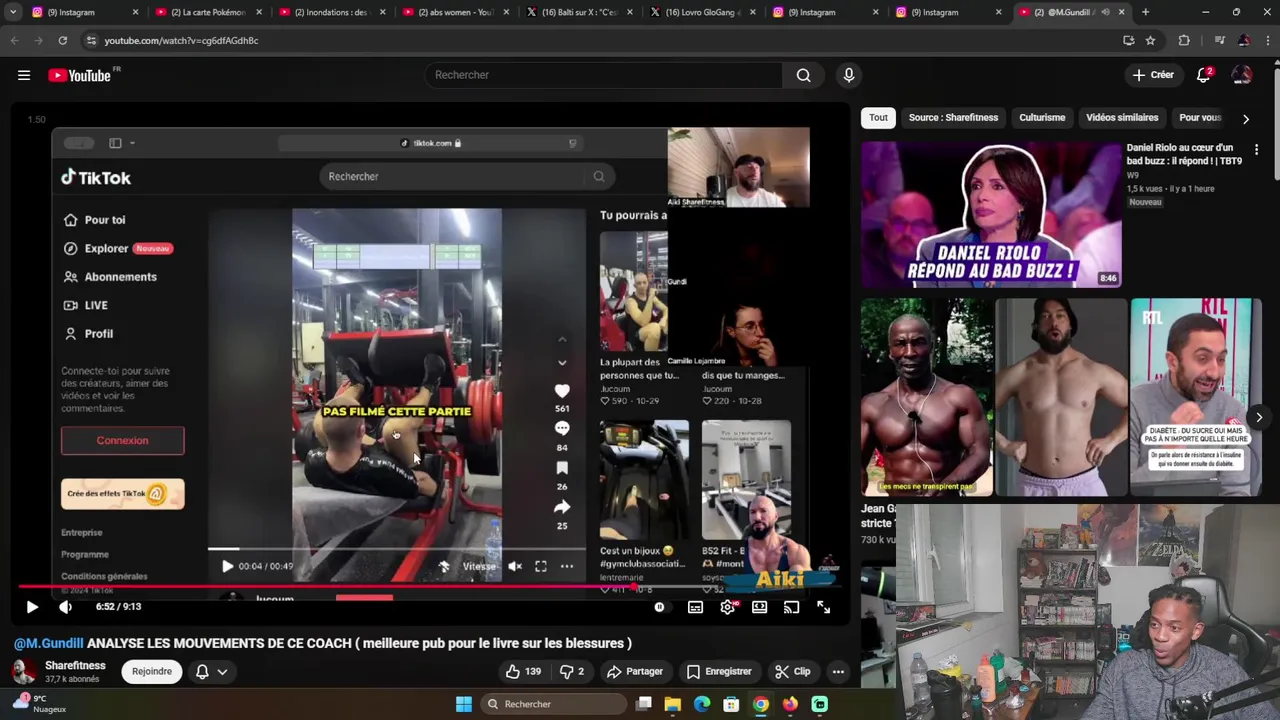Click the YouTube search input field
Viewport: 1280px width, 720px height.
point(605,75)
